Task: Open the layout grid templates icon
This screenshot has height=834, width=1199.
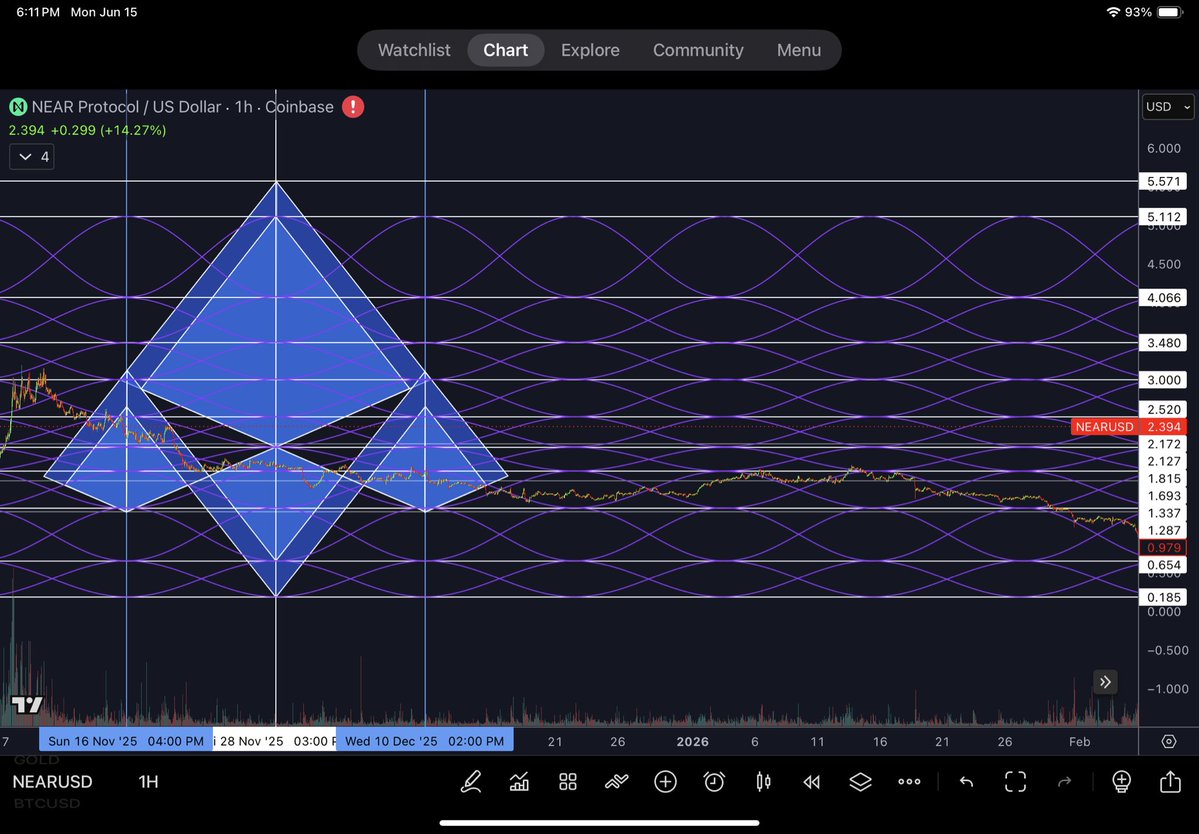Action: pos(567,781)
